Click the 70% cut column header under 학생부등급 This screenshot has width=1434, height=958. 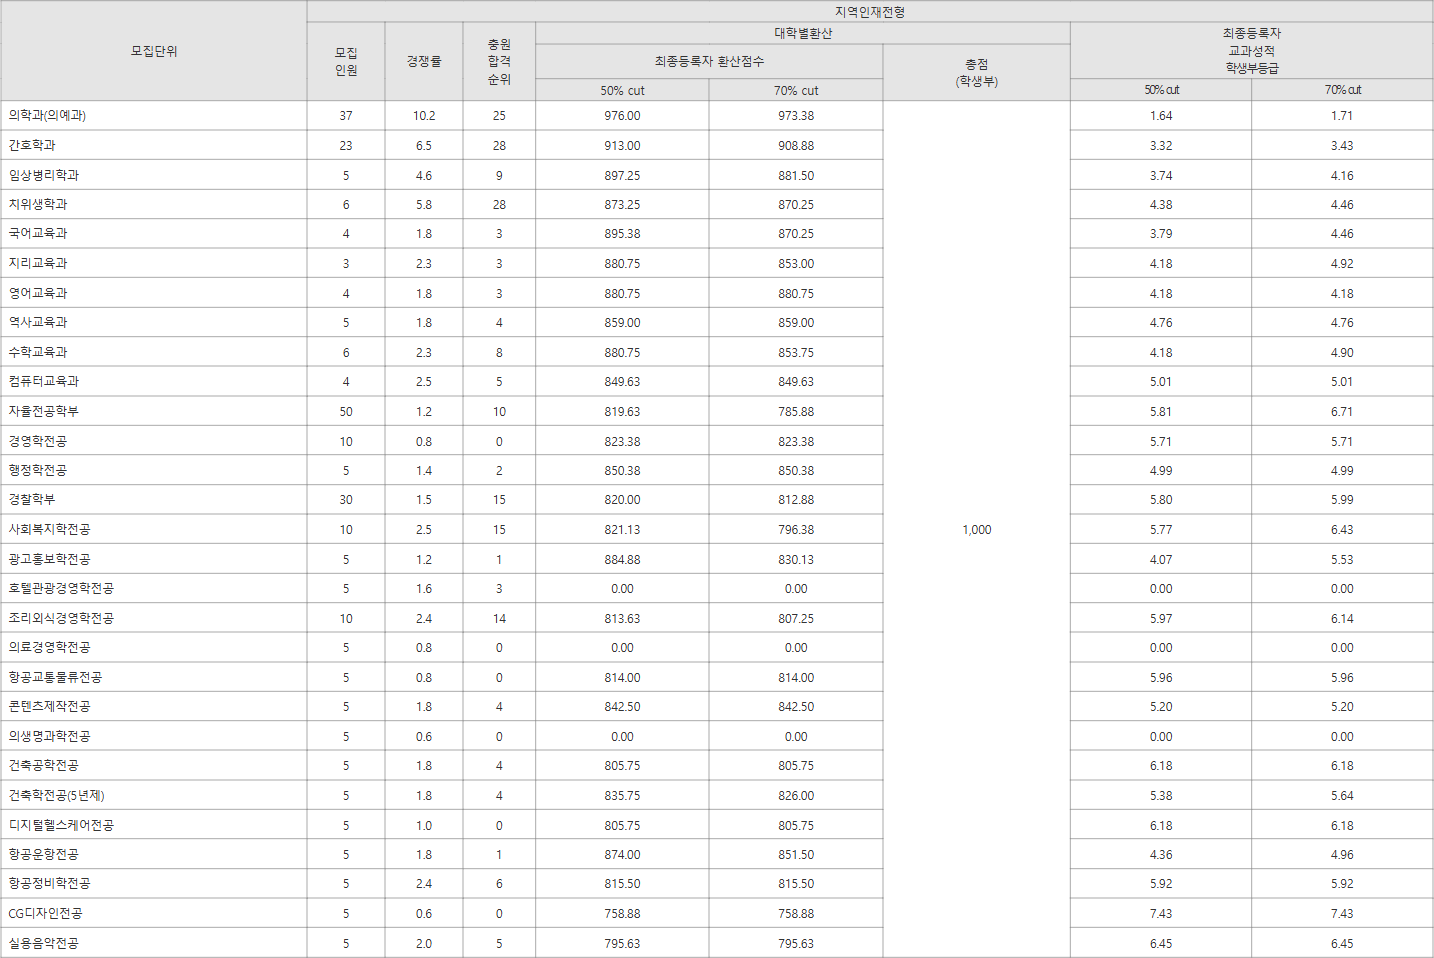[x=1341, y=89]
